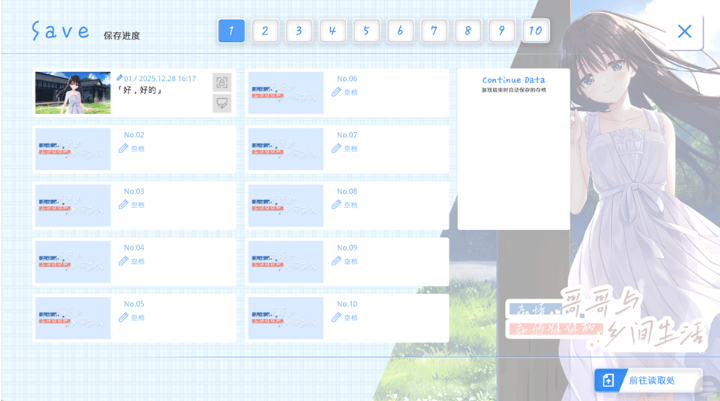Open the Continue Data autosave panel
The width and height of the screenshot is (720, 401).
pyautogui.click(x=513, y=148)
